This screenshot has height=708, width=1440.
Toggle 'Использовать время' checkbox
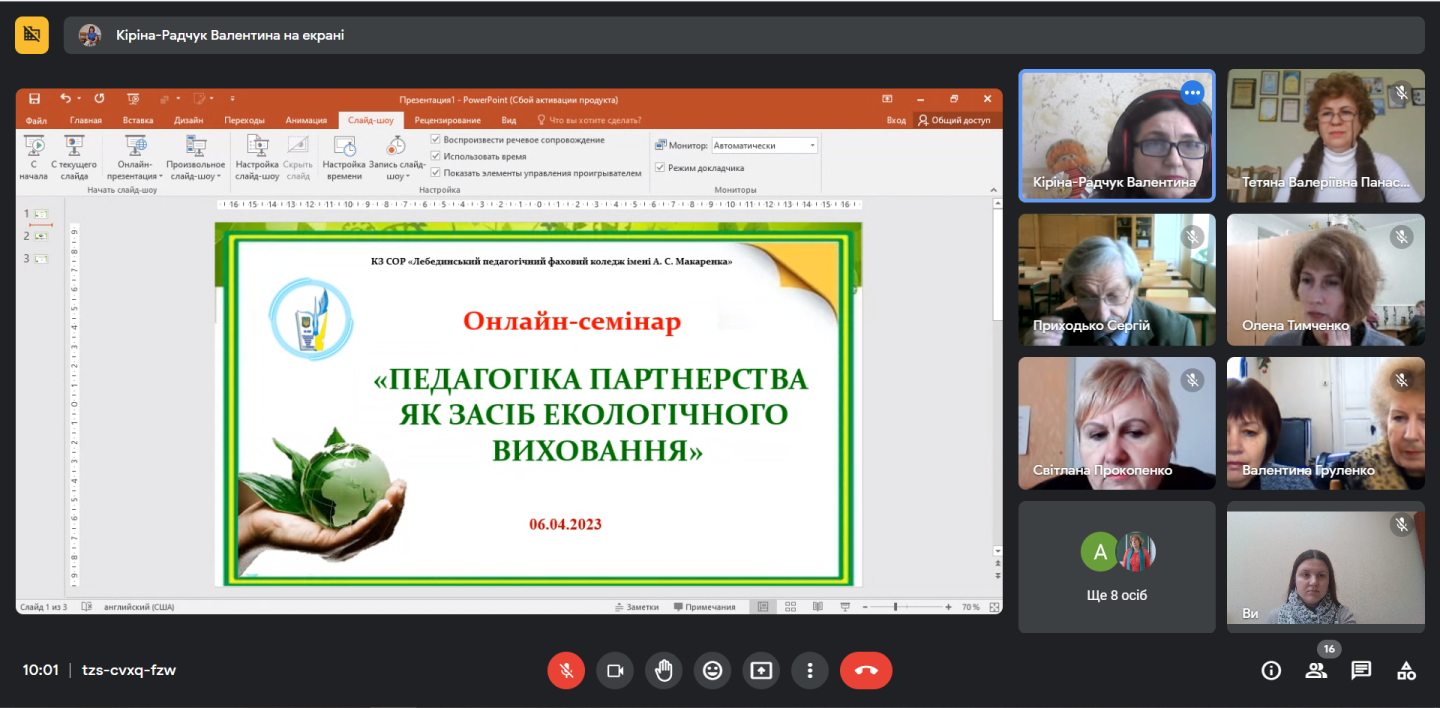click(435, 156)
